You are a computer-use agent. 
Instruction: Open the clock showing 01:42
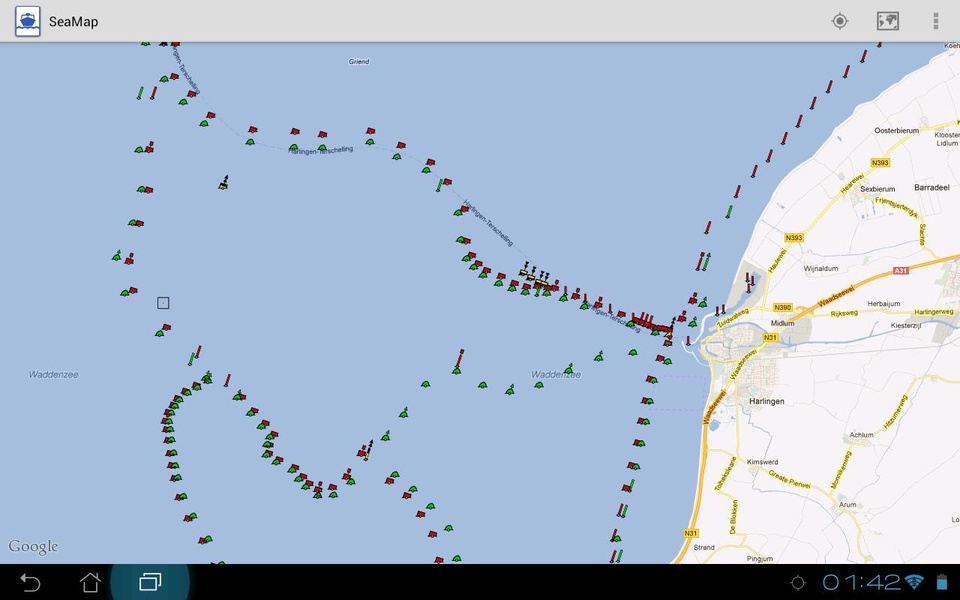click(861, 582)
